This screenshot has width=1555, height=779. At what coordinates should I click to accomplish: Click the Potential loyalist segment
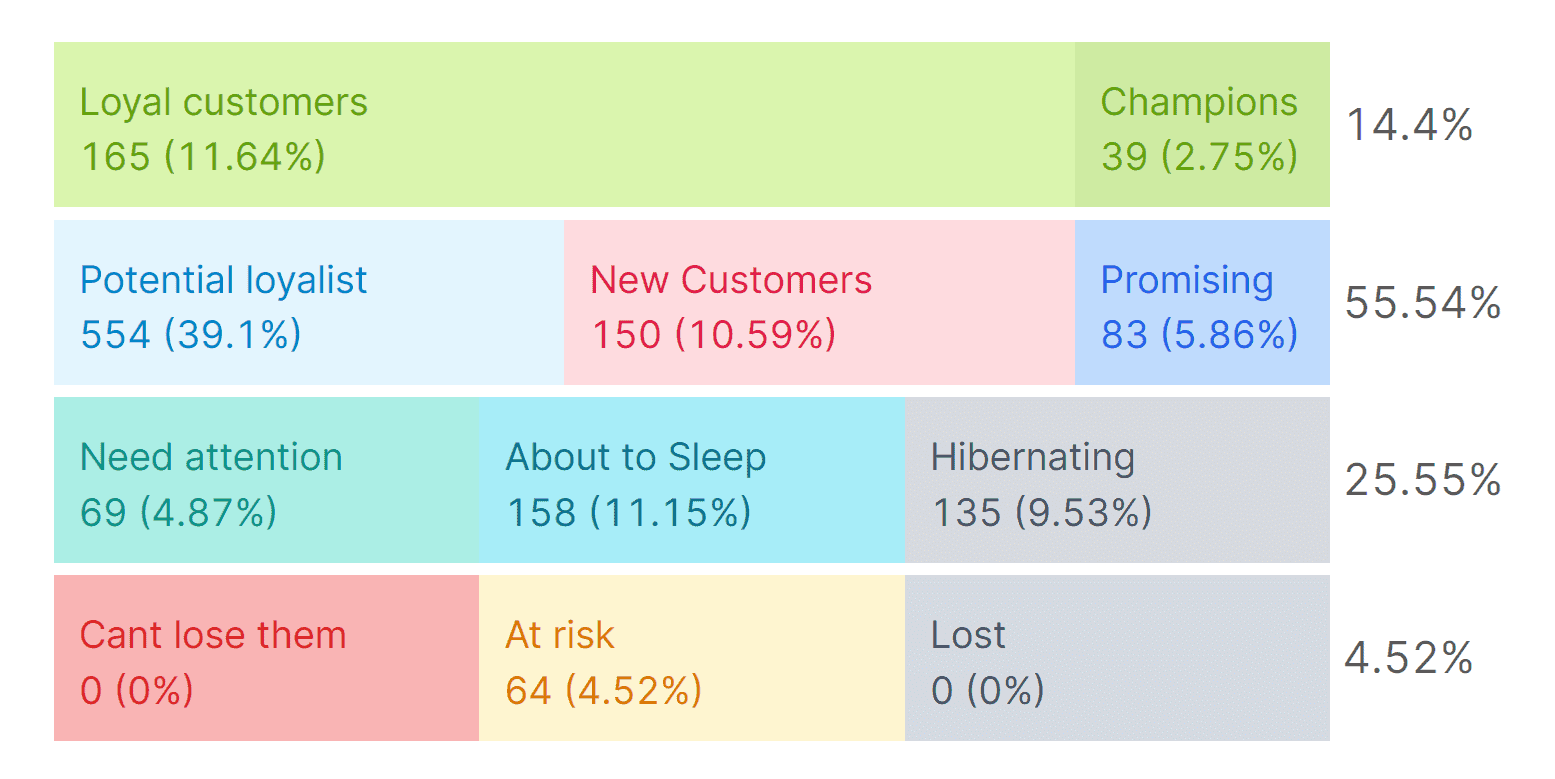[308, 302]
